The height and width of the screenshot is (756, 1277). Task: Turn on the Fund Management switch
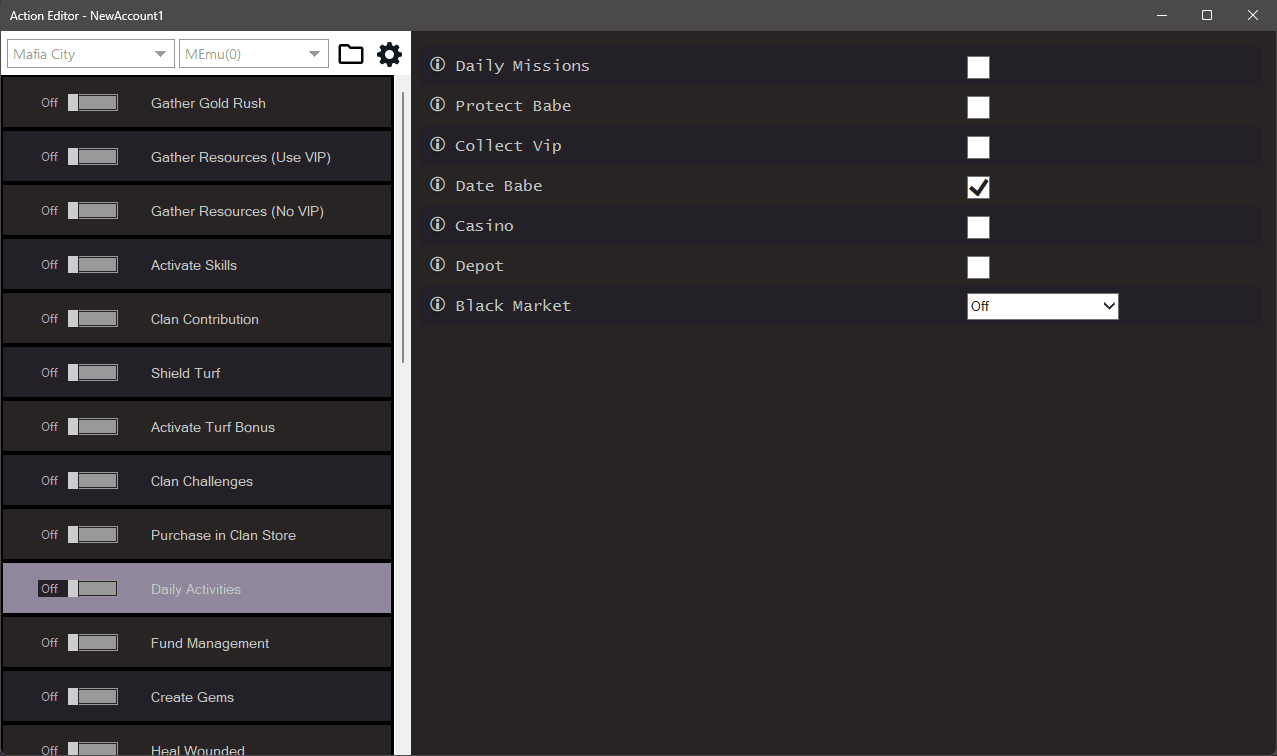[x=93, y=643]
